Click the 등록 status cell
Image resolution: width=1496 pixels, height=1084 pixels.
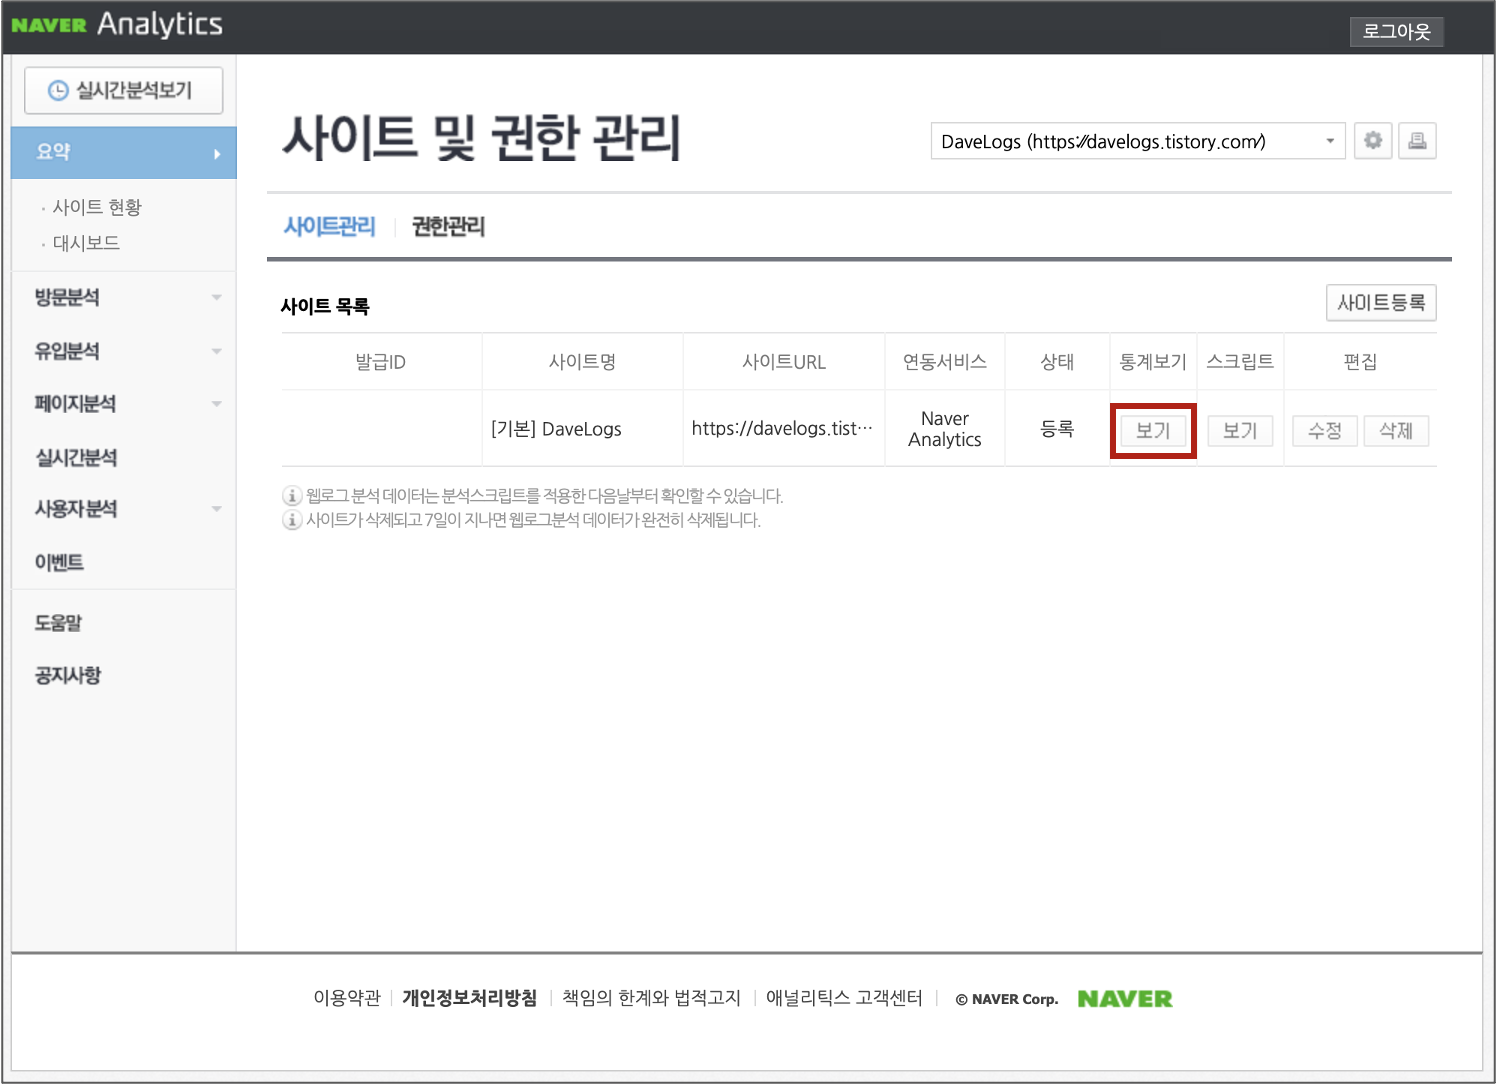click(x=1057, y=429)
